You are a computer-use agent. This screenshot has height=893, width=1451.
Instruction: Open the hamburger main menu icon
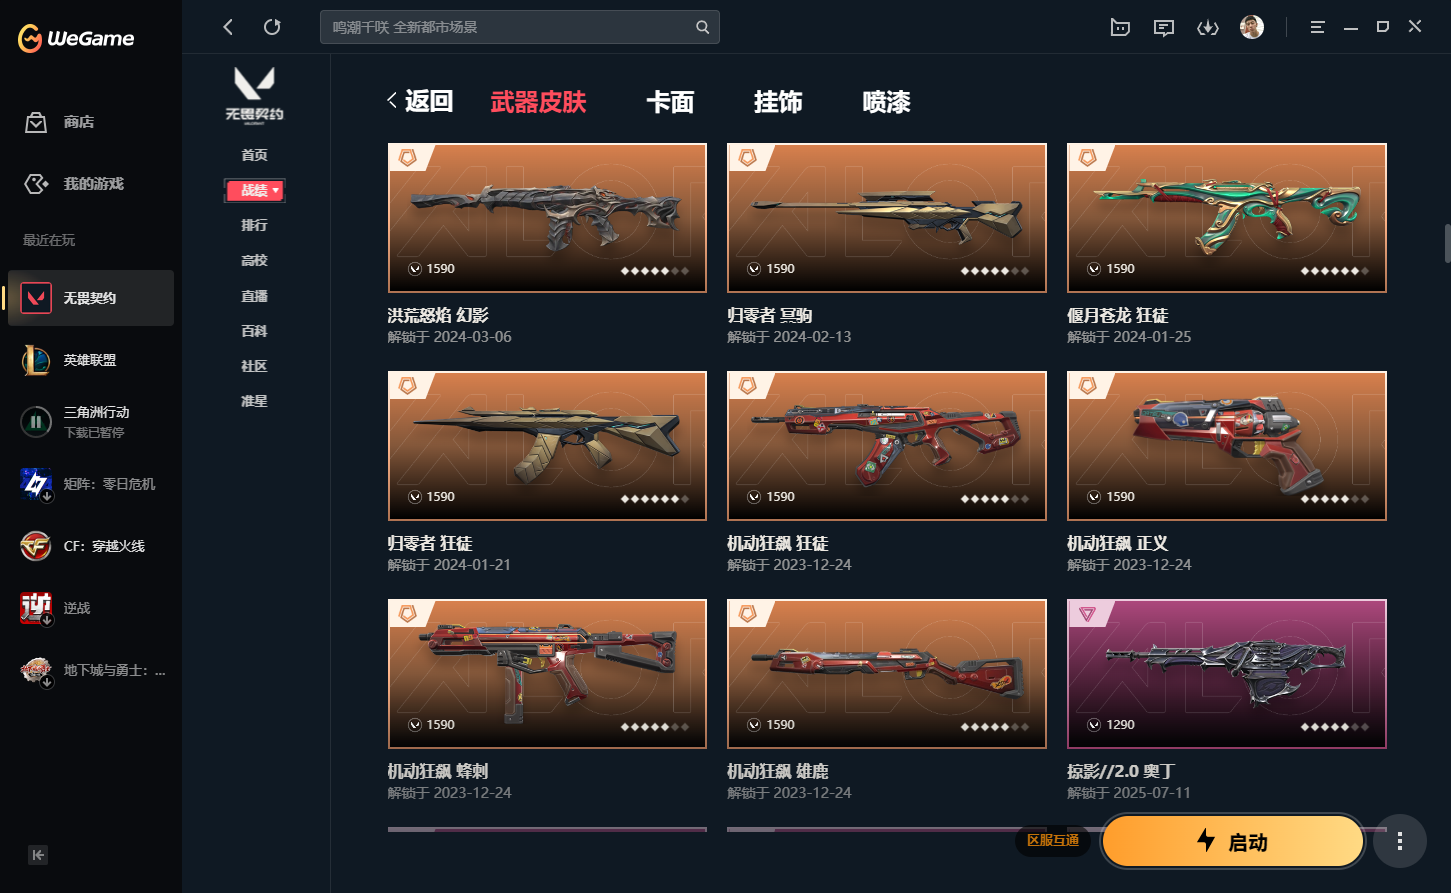[x=1317, y=27]
